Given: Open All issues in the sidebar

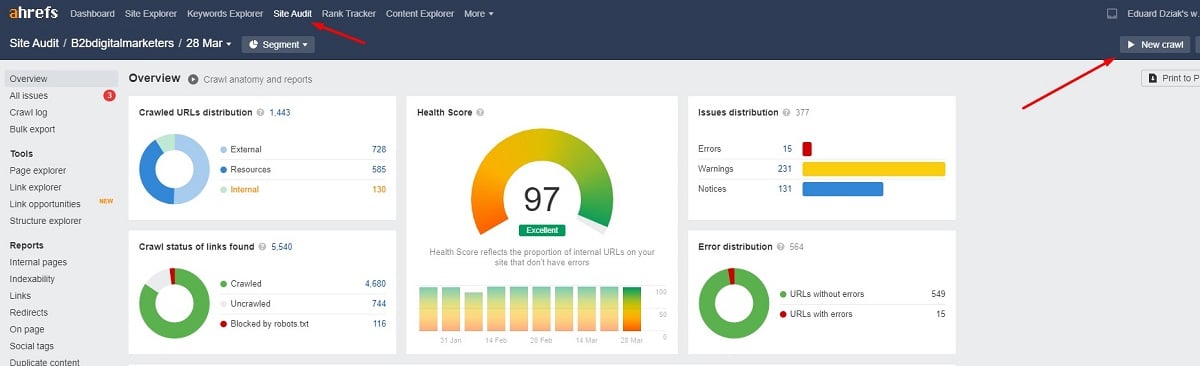Looking at the screenshot, I should pyautogui.click(x=29, y=96).
